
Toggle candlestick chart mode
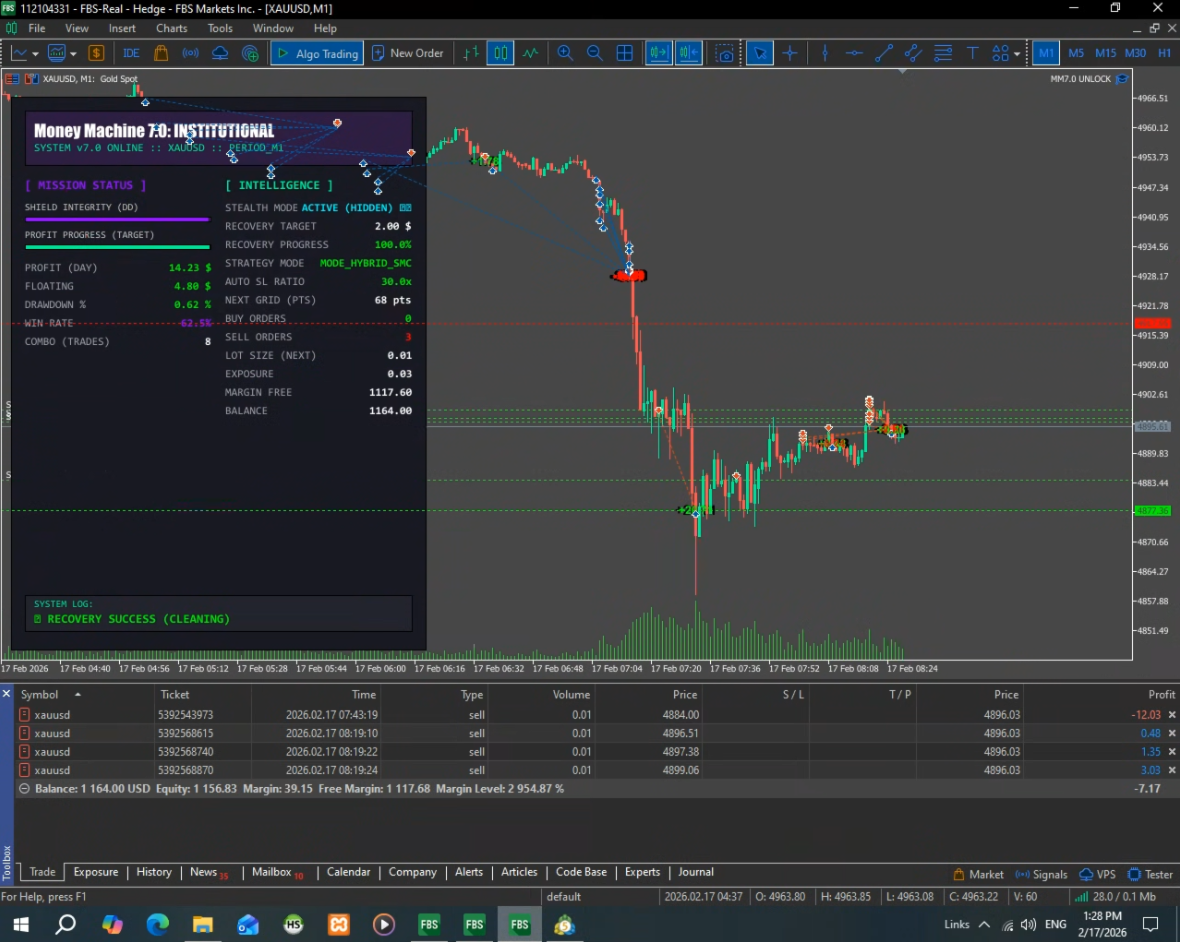[x=500, y=53]
